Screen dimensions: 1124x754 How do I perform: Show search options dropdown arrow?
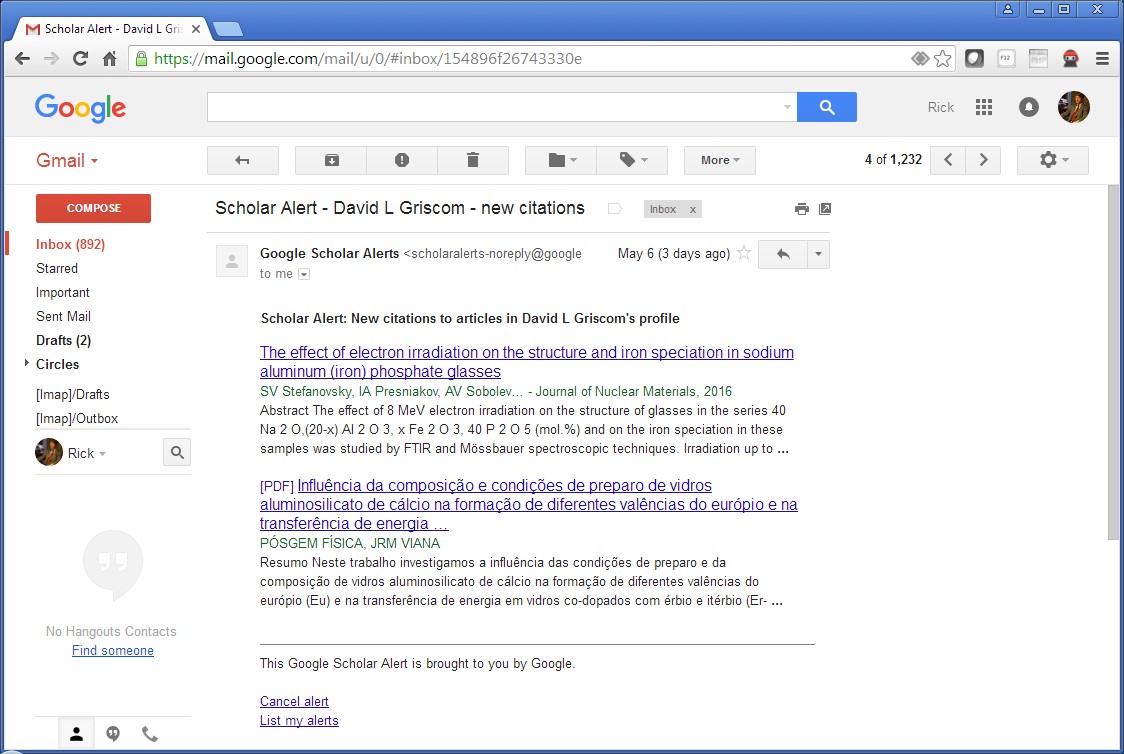pyautogui.click(x=787, y=107)
